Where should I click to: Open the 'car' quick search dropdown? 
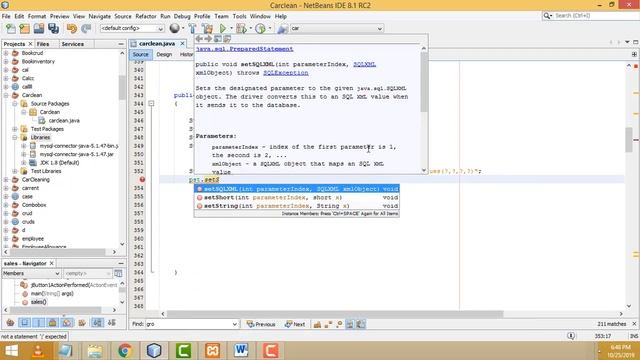pos(337,28)
